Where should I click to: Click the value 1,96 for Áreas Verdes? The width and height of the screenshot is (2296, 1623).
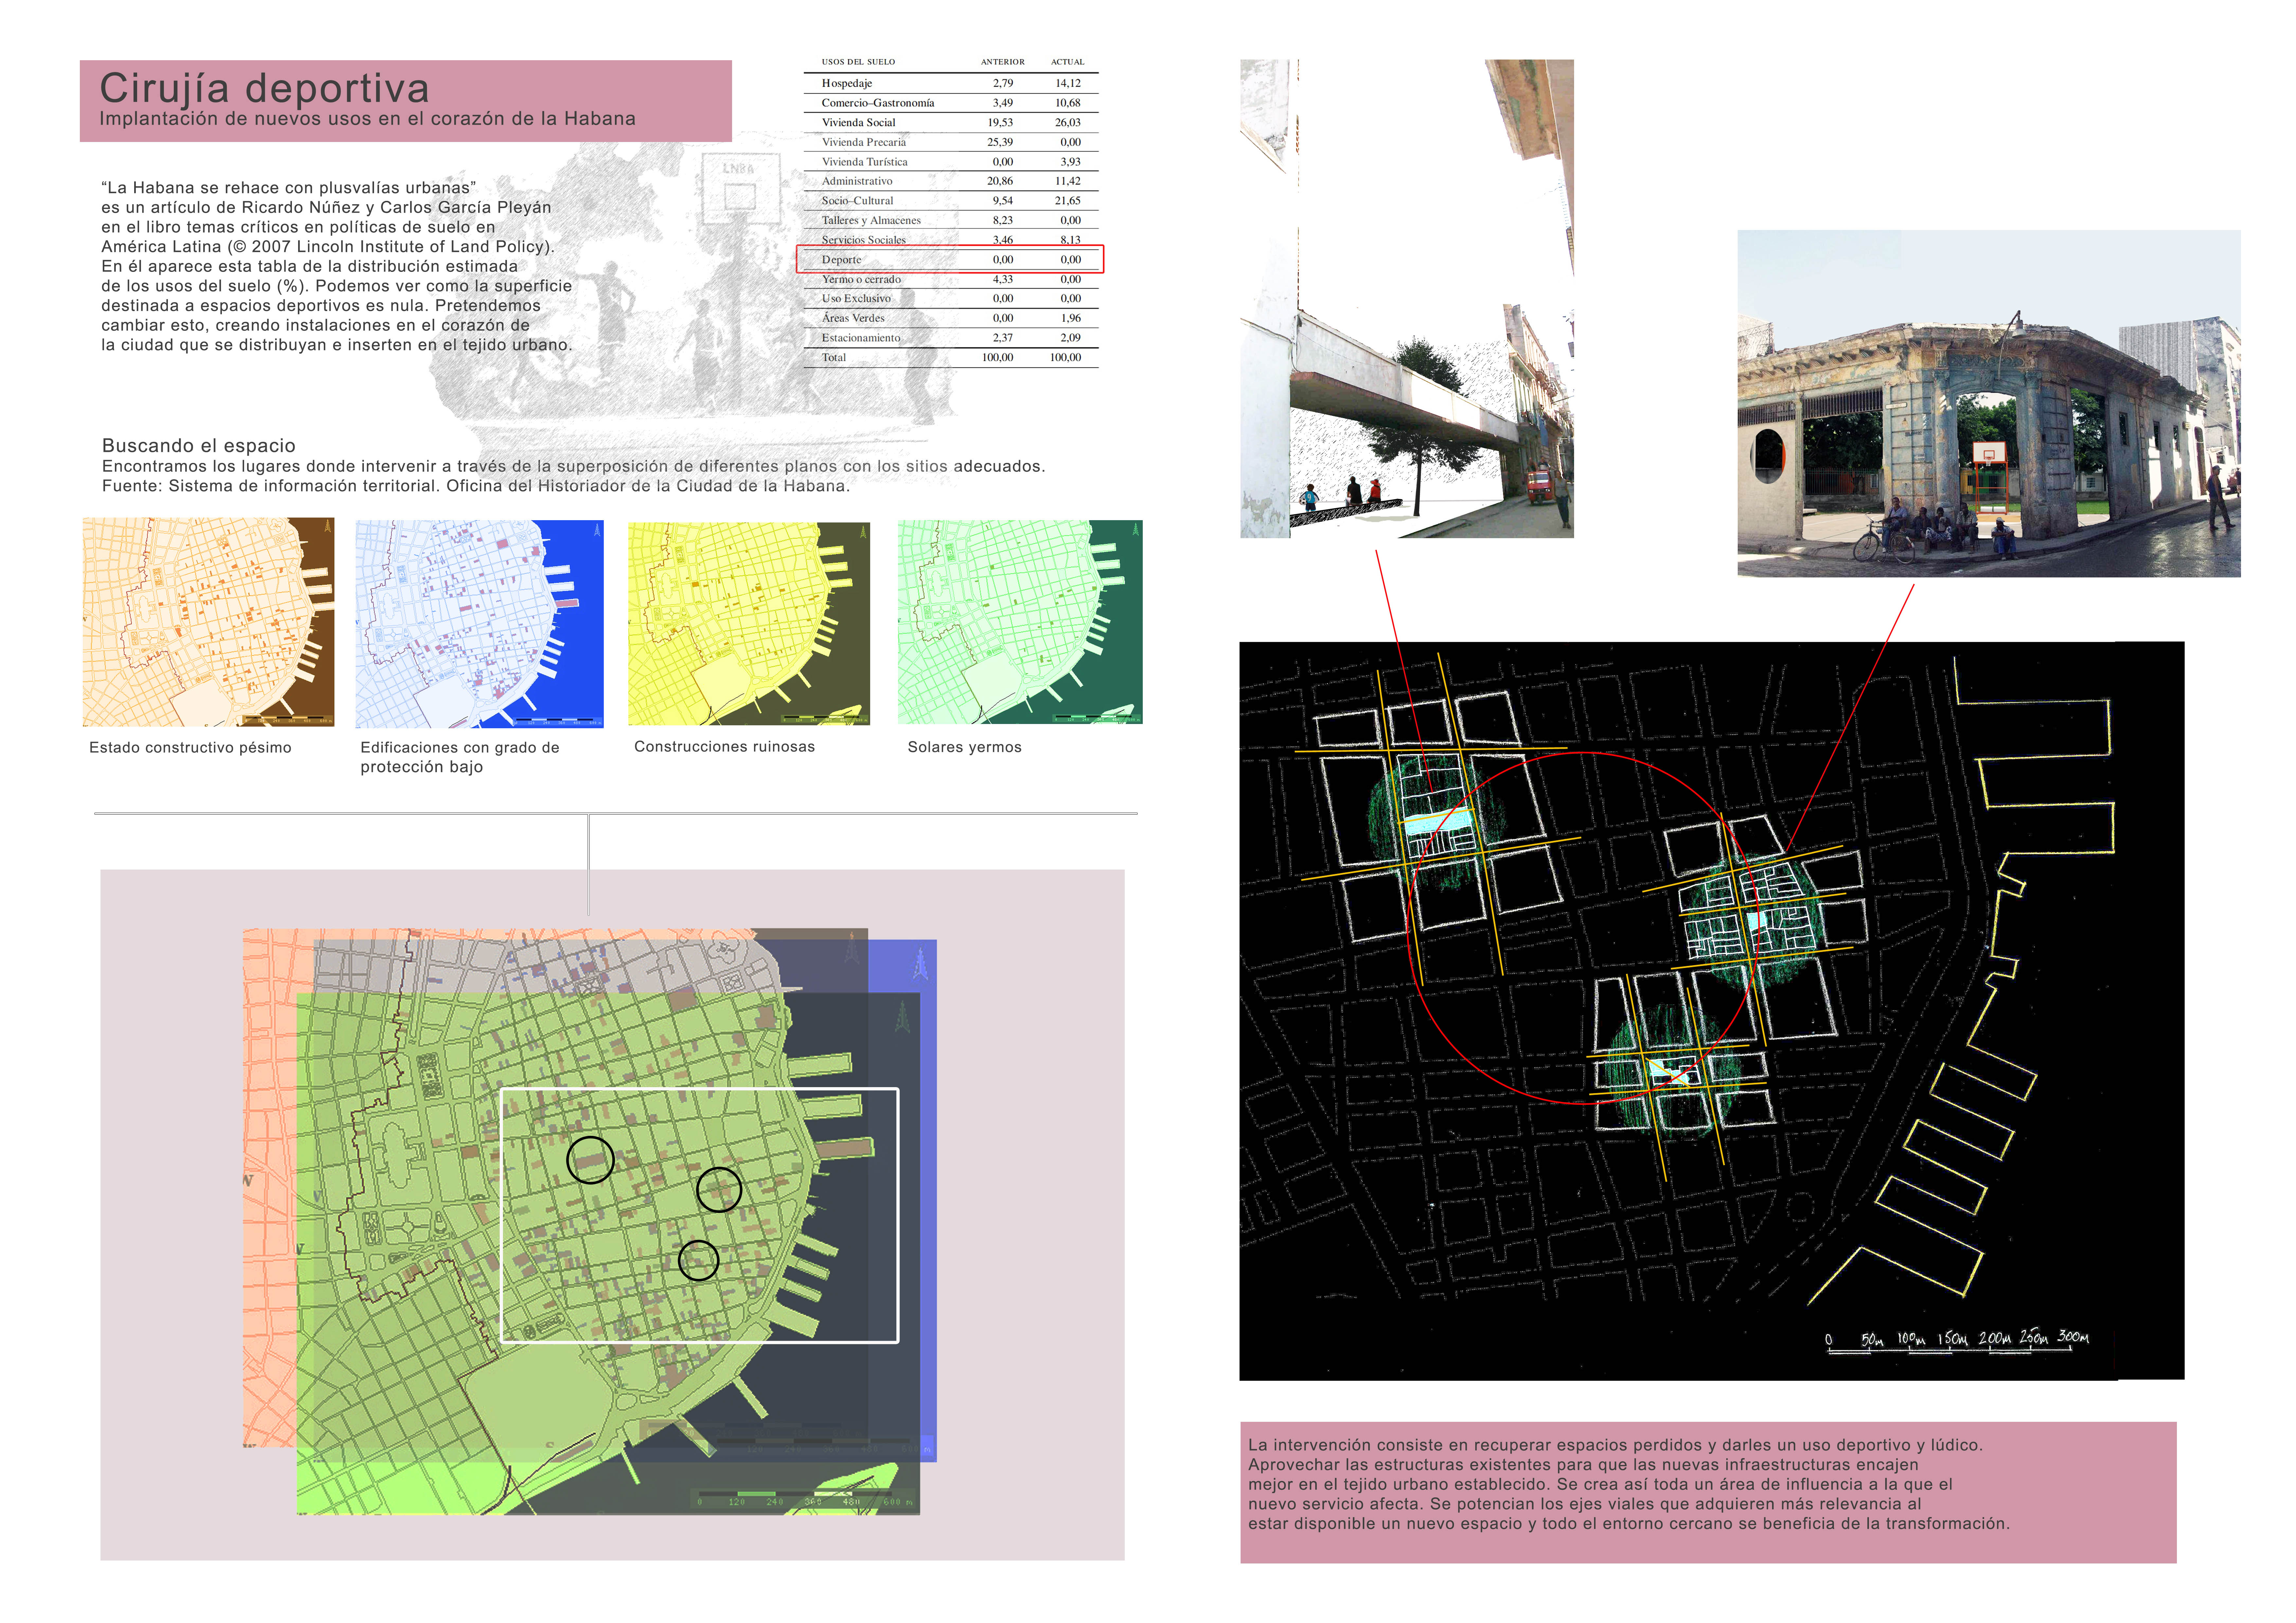click(x=1071, y=318)
